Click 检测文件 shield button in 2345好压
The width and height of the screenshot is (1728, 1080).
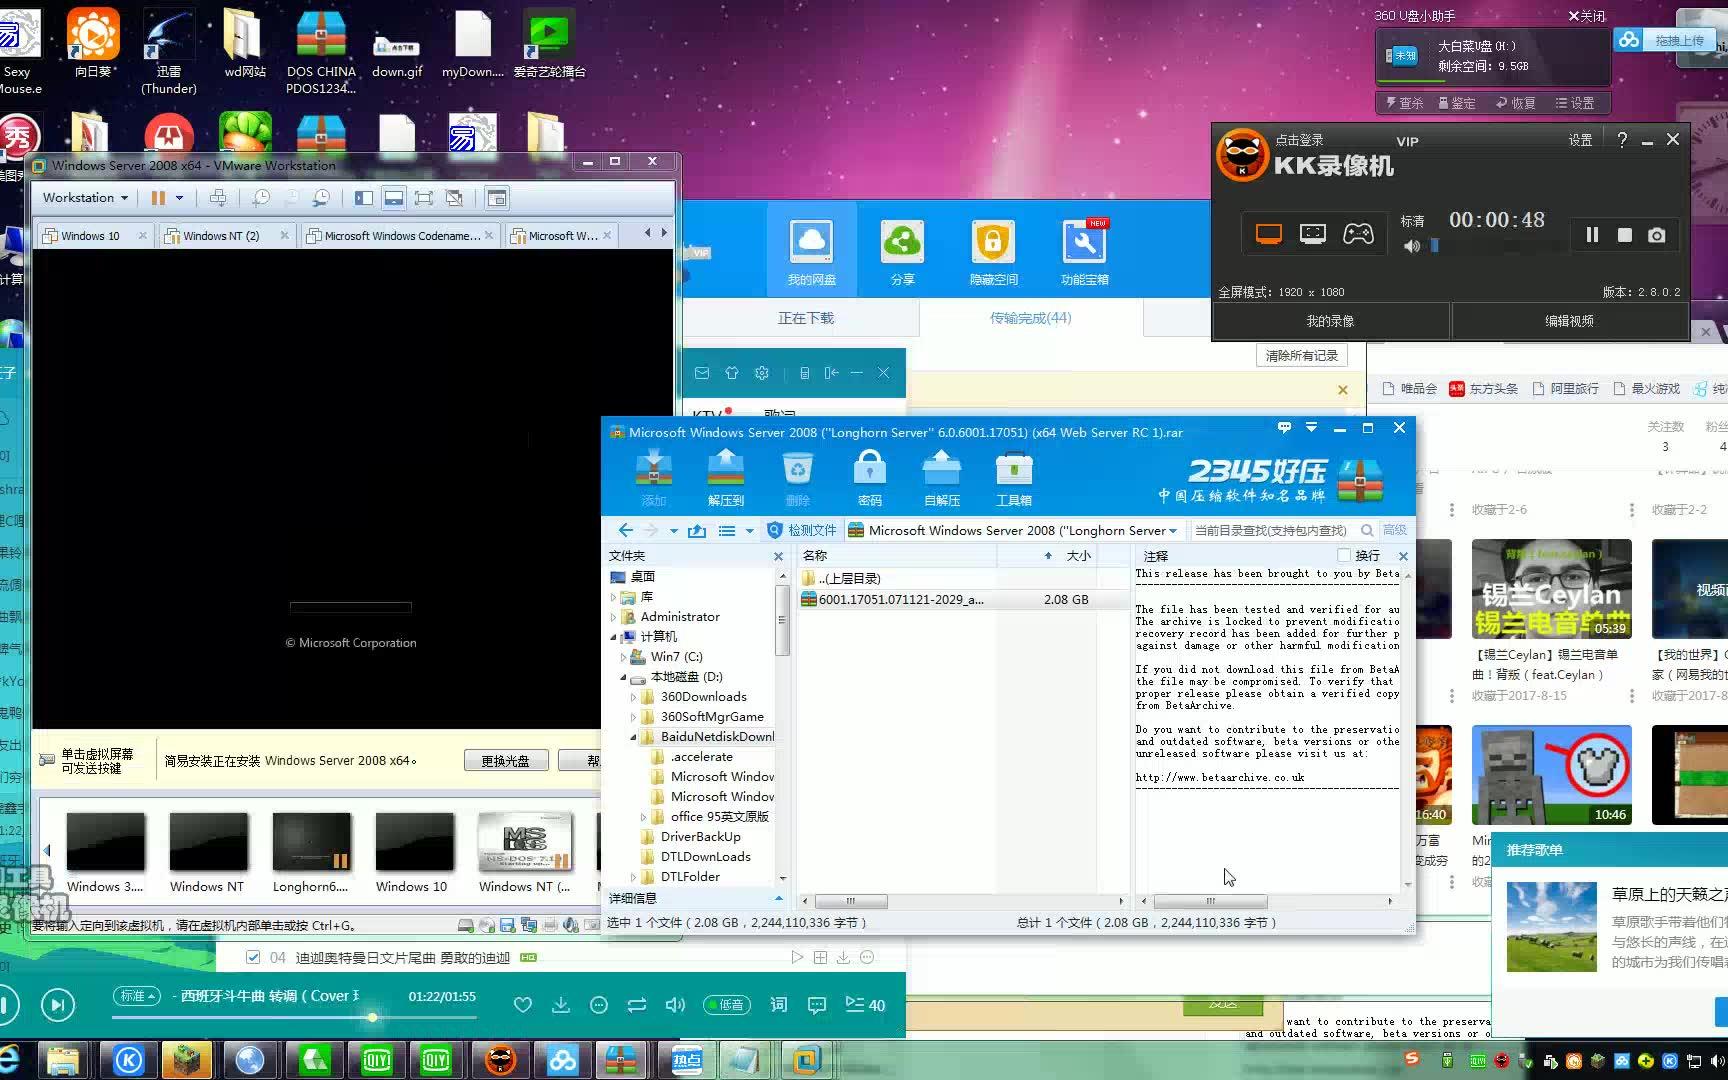tap(802, 530)
